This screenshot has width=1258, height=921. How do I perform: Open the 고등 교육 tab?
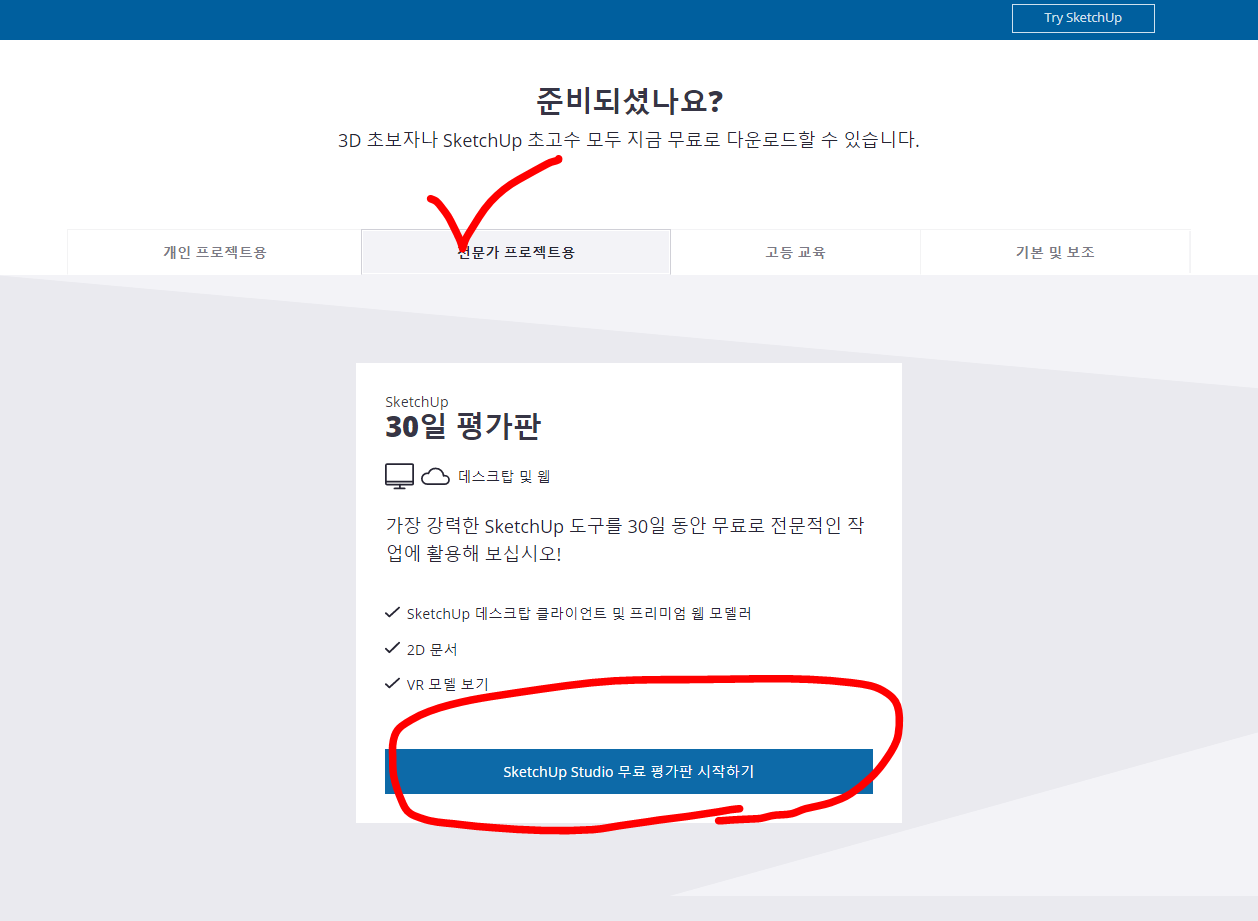(795, 252)
